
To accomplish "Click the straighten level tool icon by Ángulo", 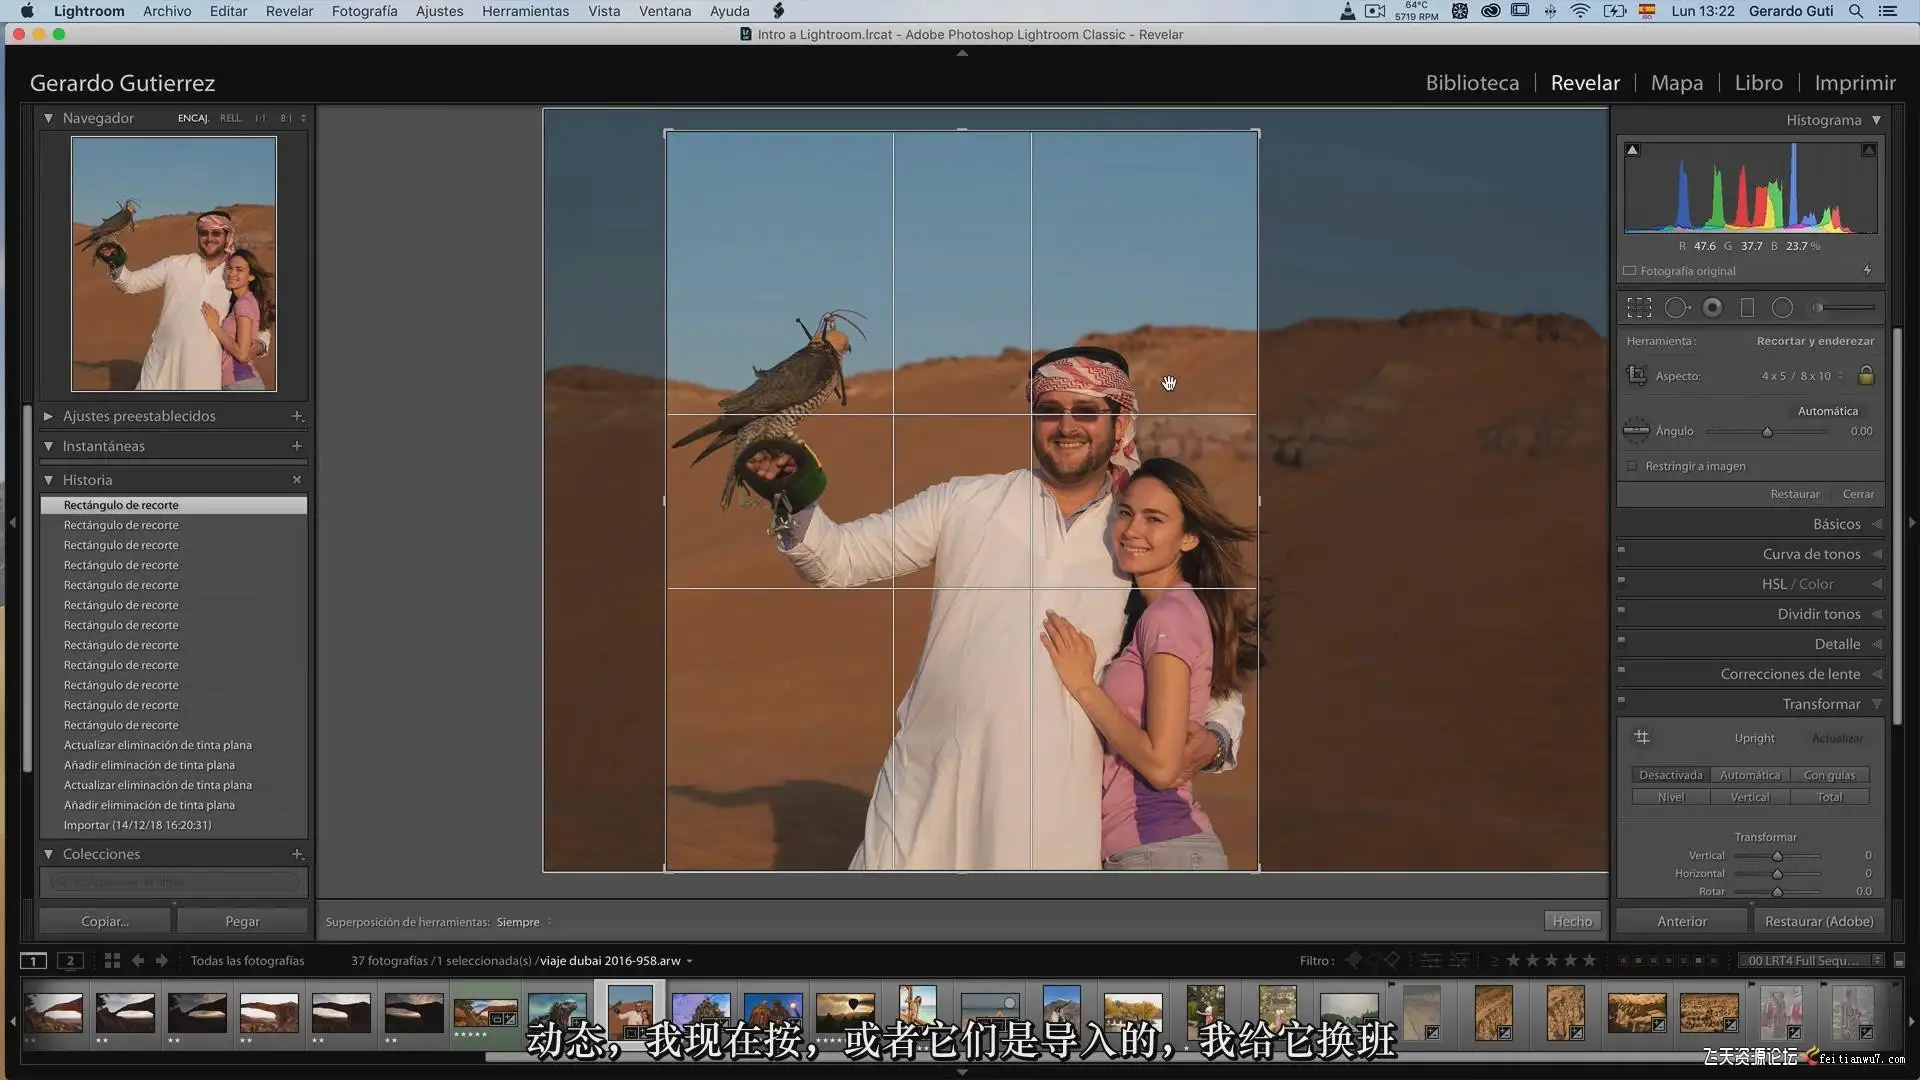I will tap(1636, 431).
